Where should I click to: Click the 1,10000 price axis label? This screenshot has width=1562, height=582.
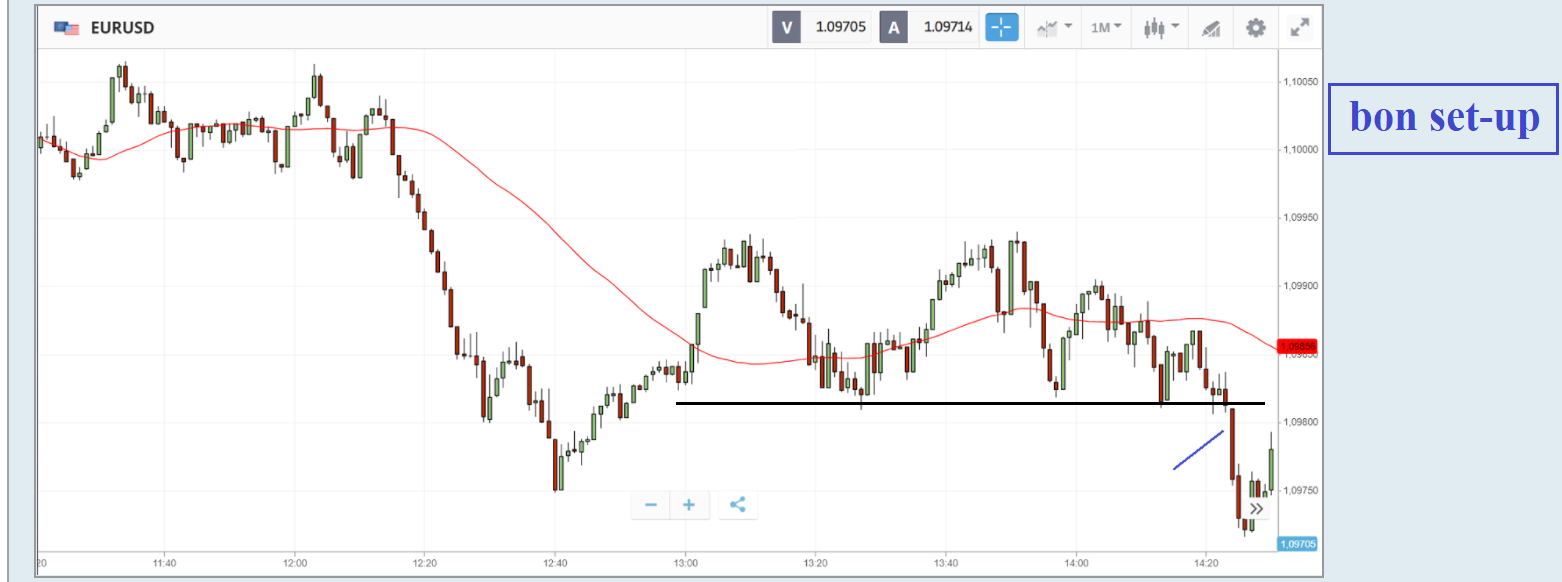(1300, 150)
